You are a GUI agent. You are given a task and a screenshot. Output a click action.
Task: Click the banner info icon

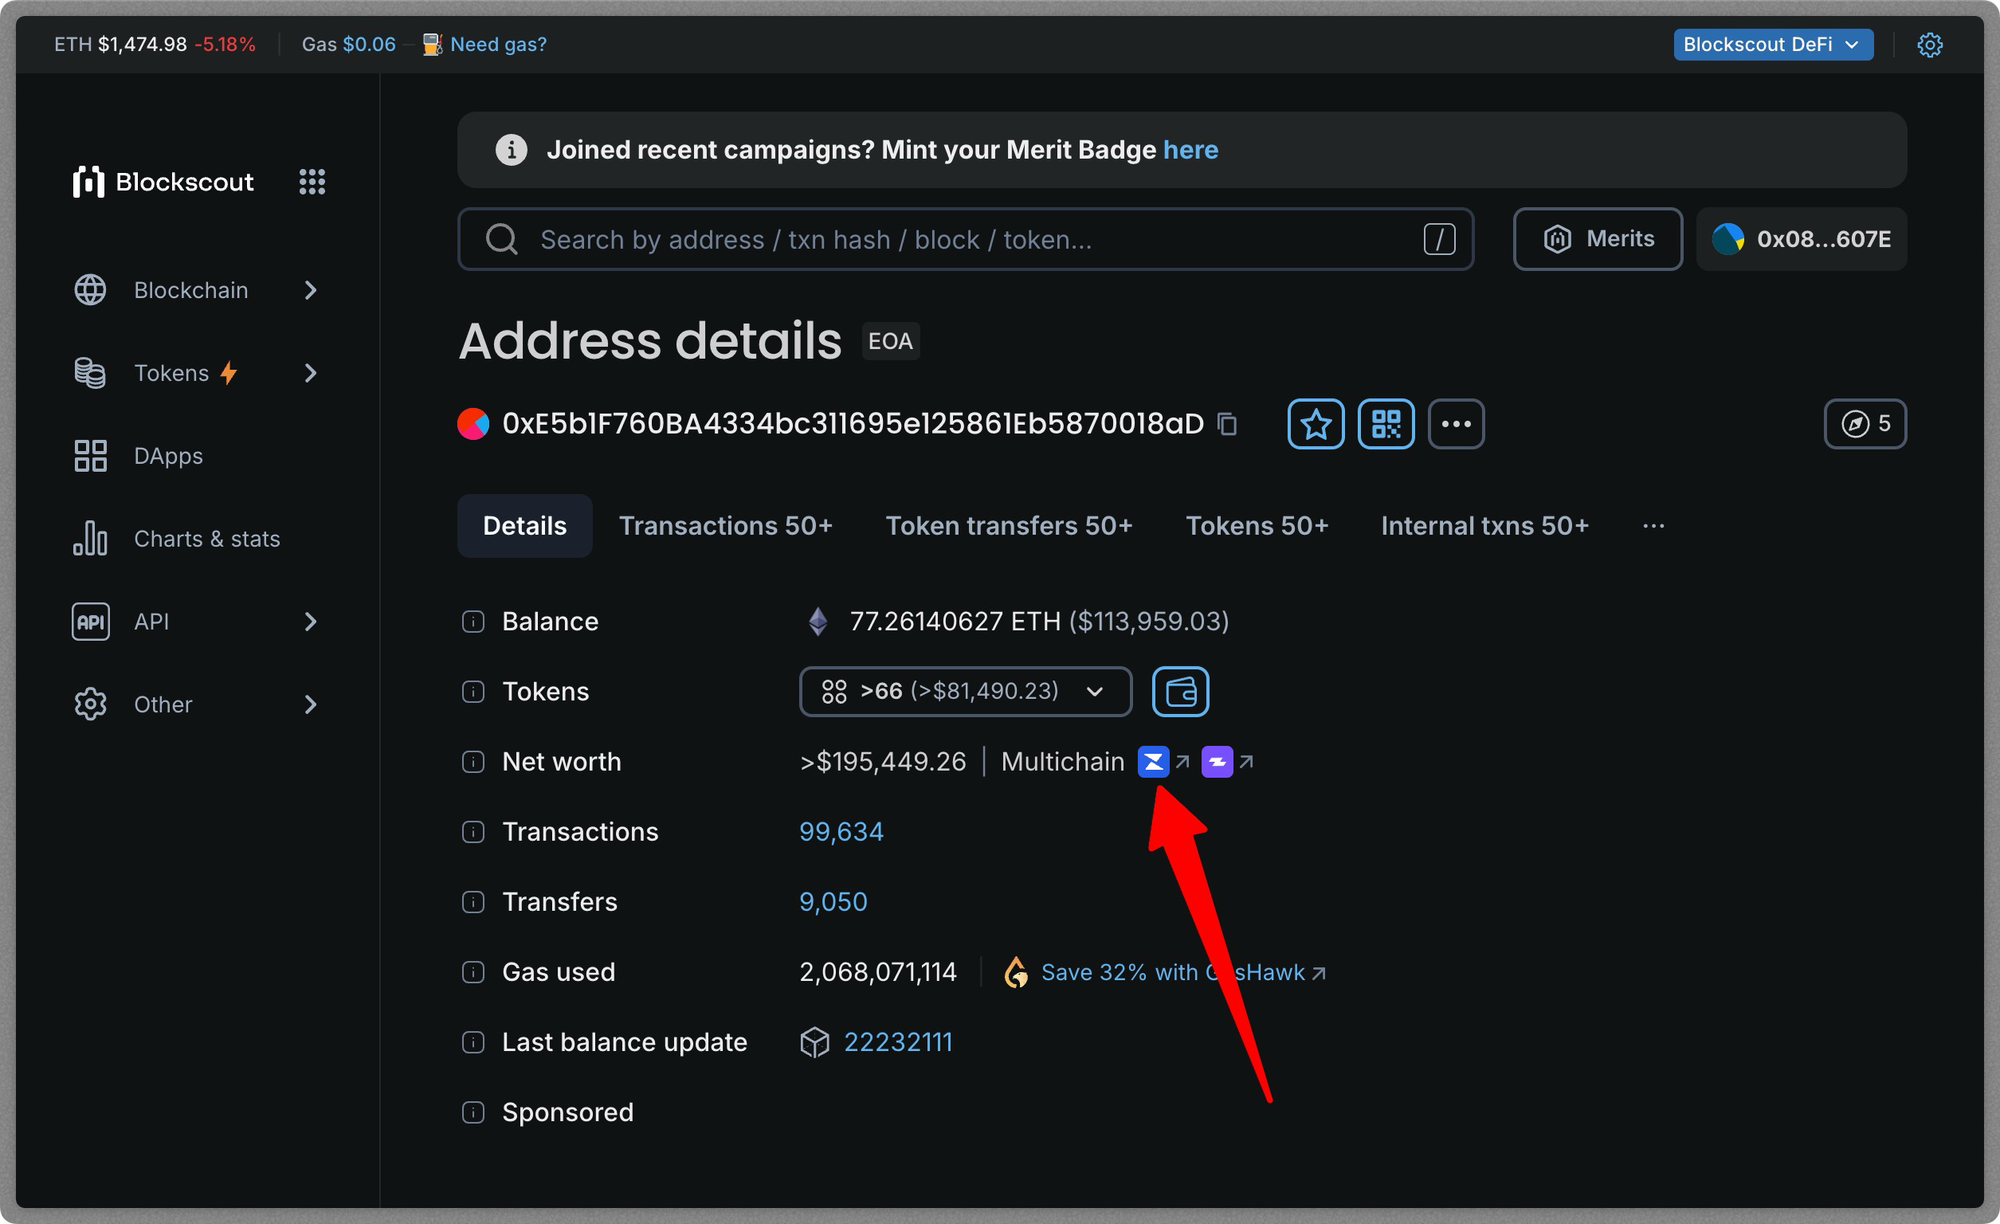(511, 150)
